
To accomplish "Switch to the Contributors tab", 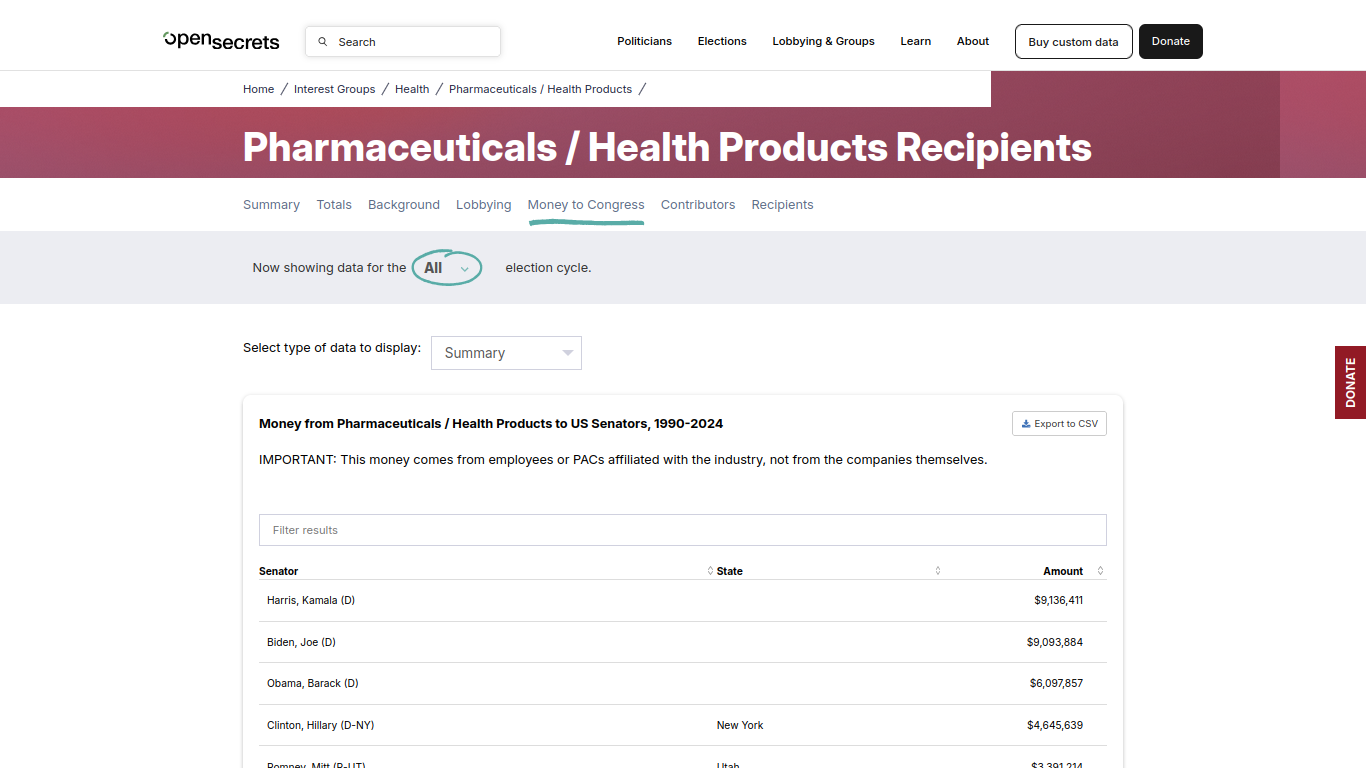I will point(698,204).
